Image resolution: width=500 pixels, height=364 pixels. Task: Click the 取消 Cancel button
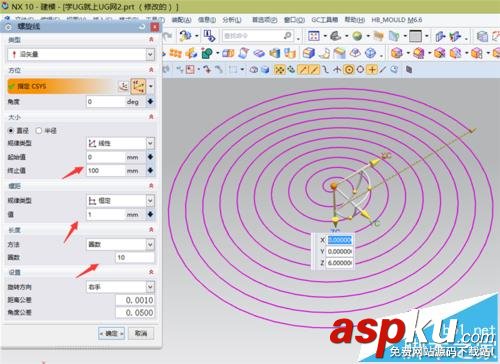tap(141, 333)
